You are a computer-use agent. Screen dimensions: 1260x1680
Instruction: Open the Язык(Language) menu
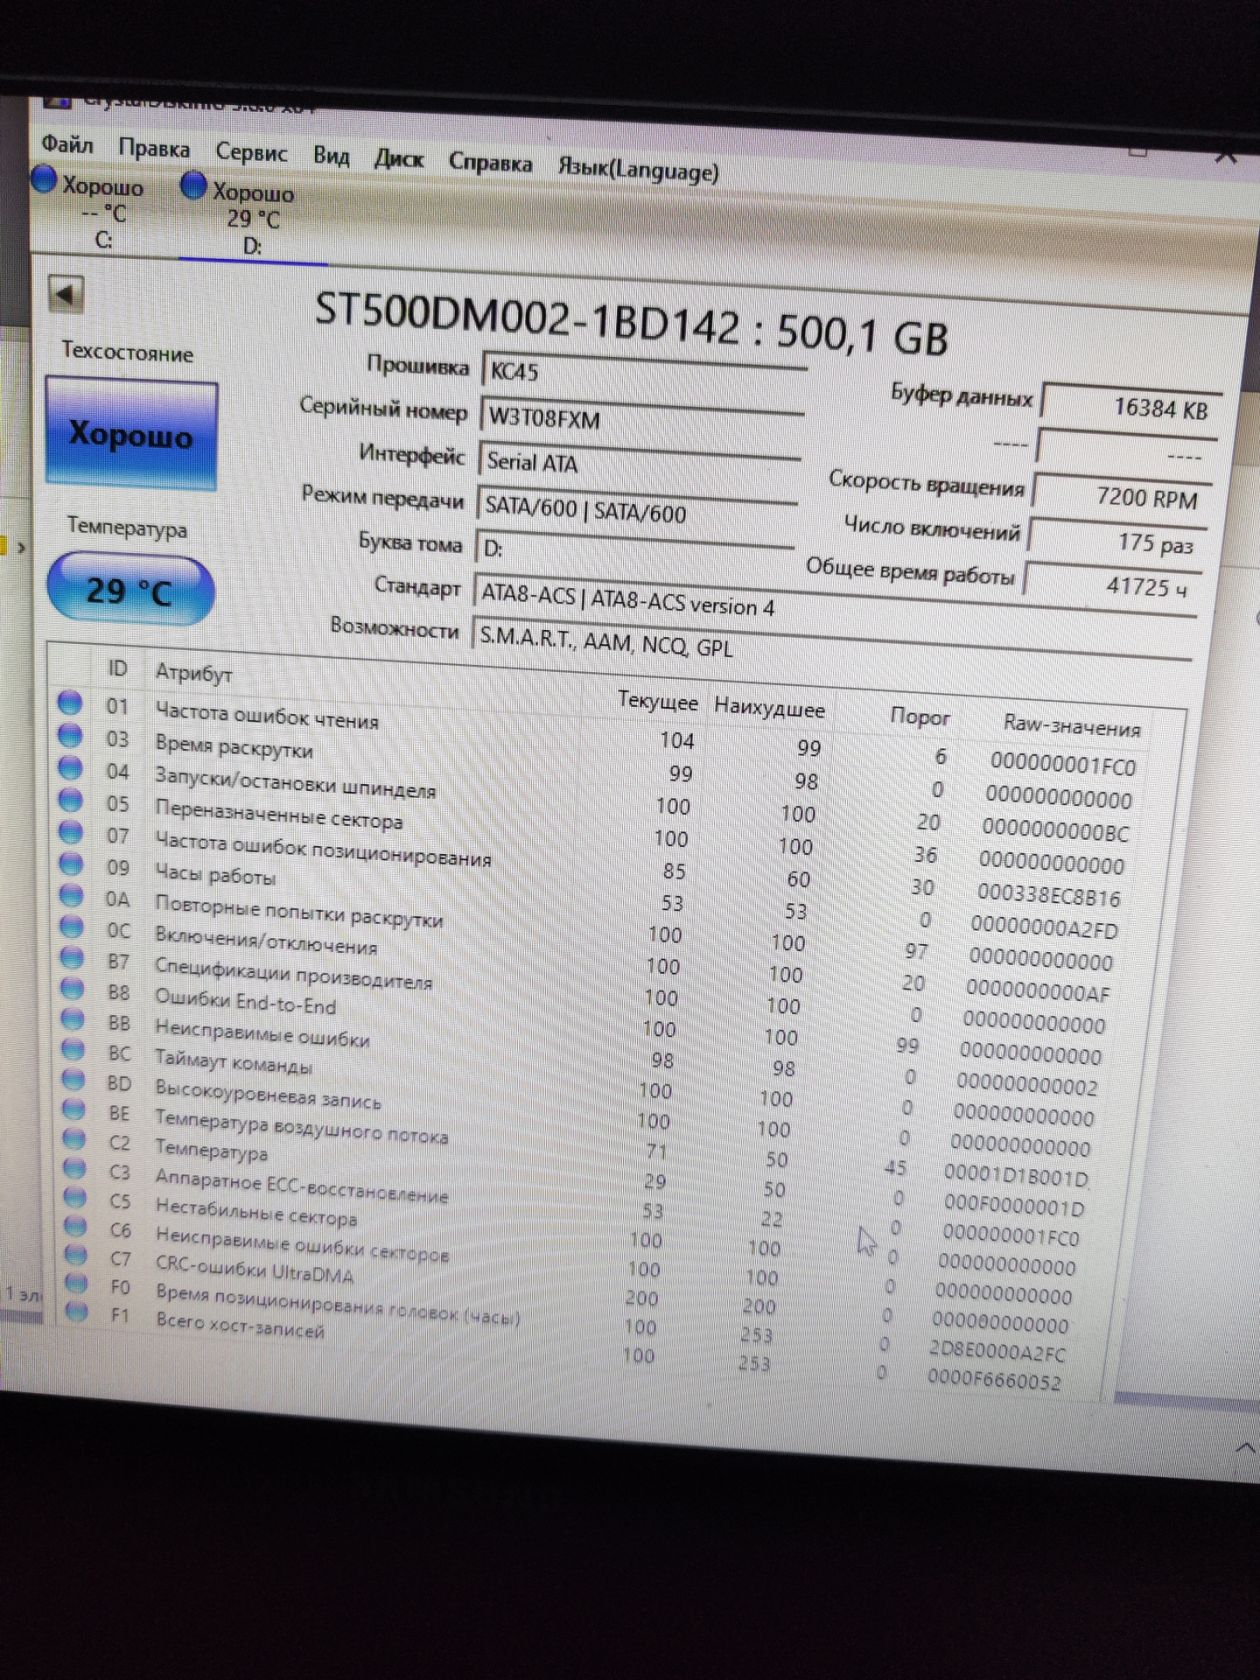point(638,169)
